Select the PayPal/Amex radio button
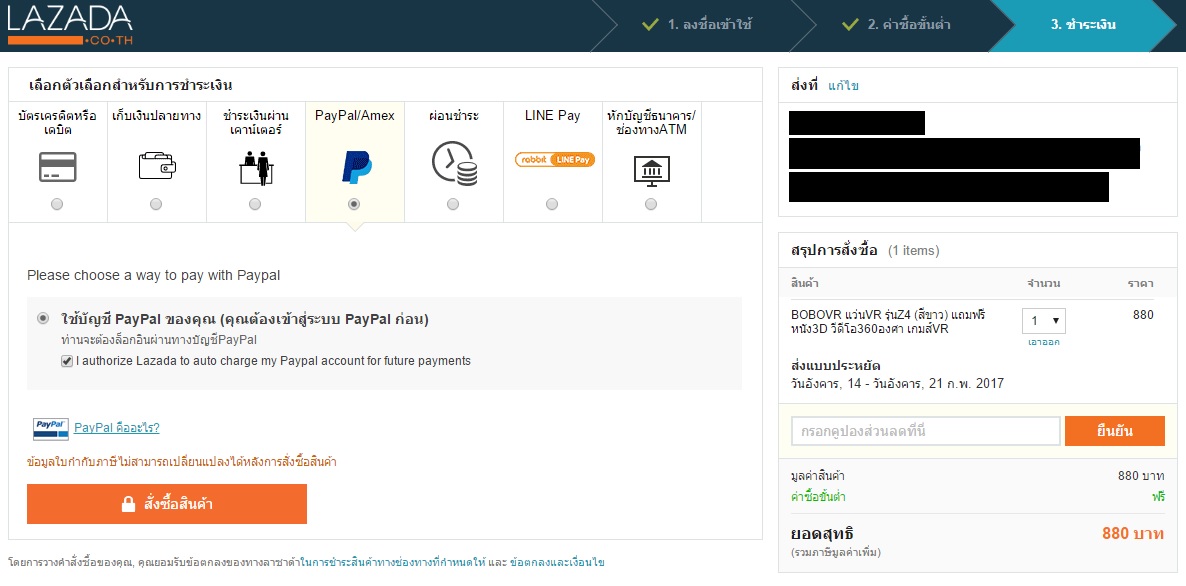The width and height of the screenshot is (1186, 586). (354, 204)
